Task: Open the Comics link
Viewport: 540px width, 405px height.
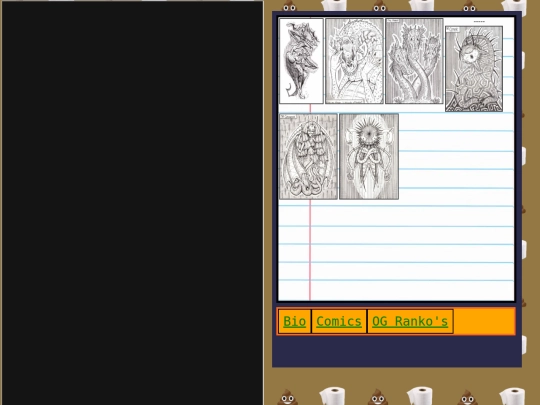Action: pyautogui.click(x=339, y=321)
